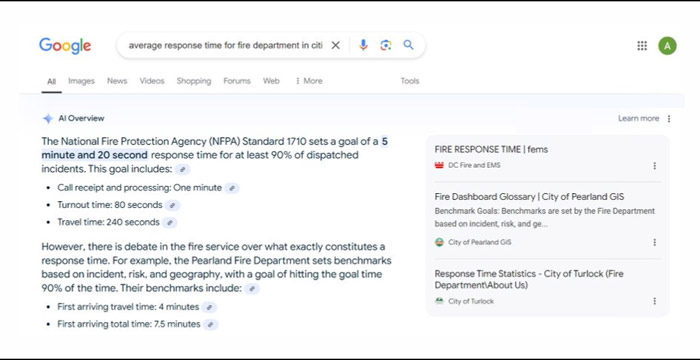The width and height of the screenshot is (700, 360).
Task: Open 'Response Time Statistics - City of Turlock' result
Action: (529, 279)
